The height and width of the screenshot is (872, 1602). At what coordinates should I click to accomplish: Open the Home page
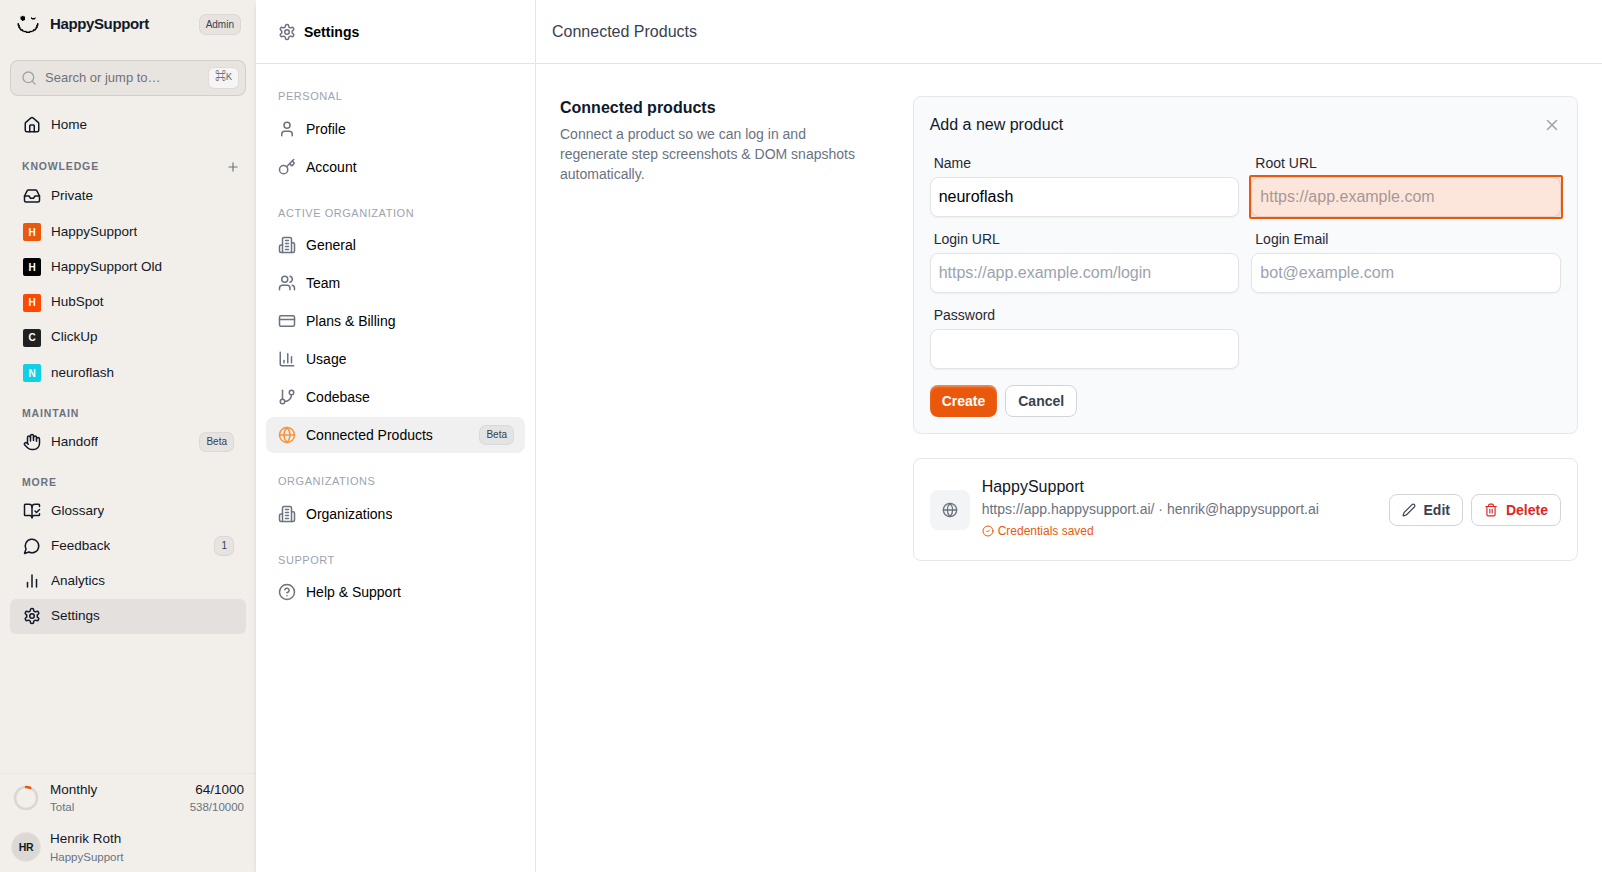(128, 125)
